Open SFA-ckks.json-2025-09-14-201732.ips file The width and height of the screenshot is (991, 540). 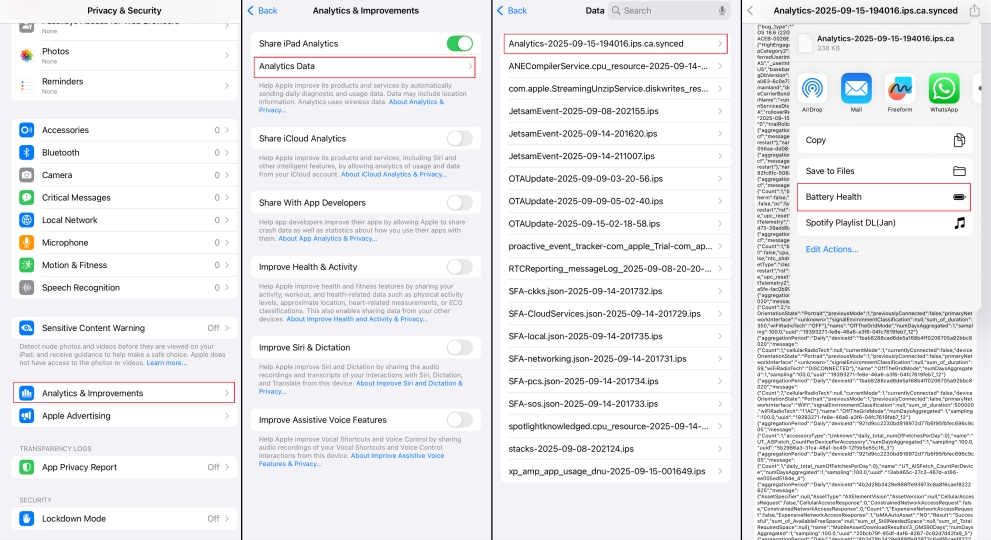click(x=615, y=291)
